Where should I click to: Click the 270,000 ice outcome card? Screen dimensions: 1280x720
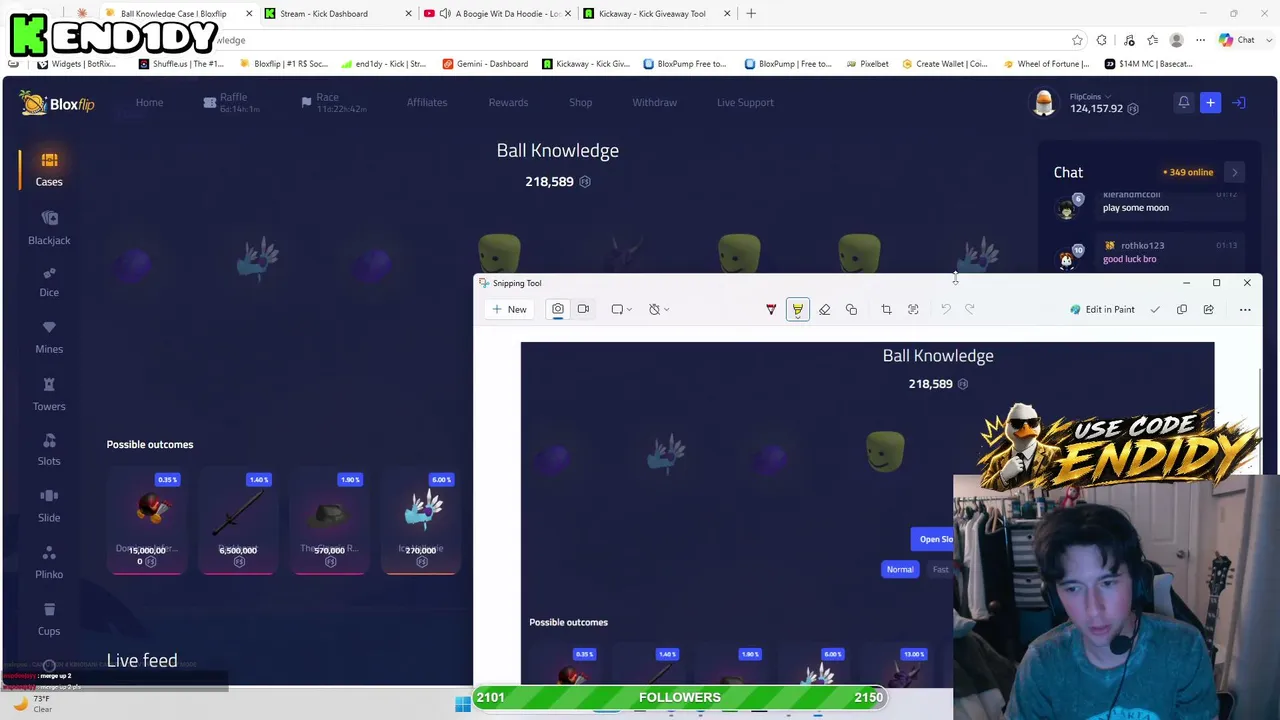421,521
